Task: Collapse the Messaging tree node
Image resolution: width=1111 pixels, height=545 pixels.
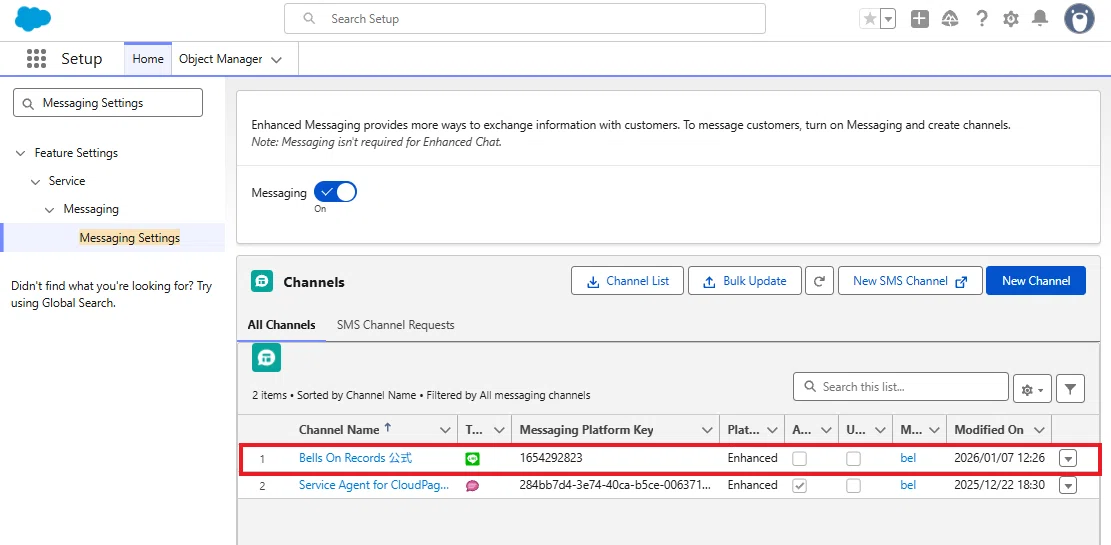Action: click(x=49, y=210)
